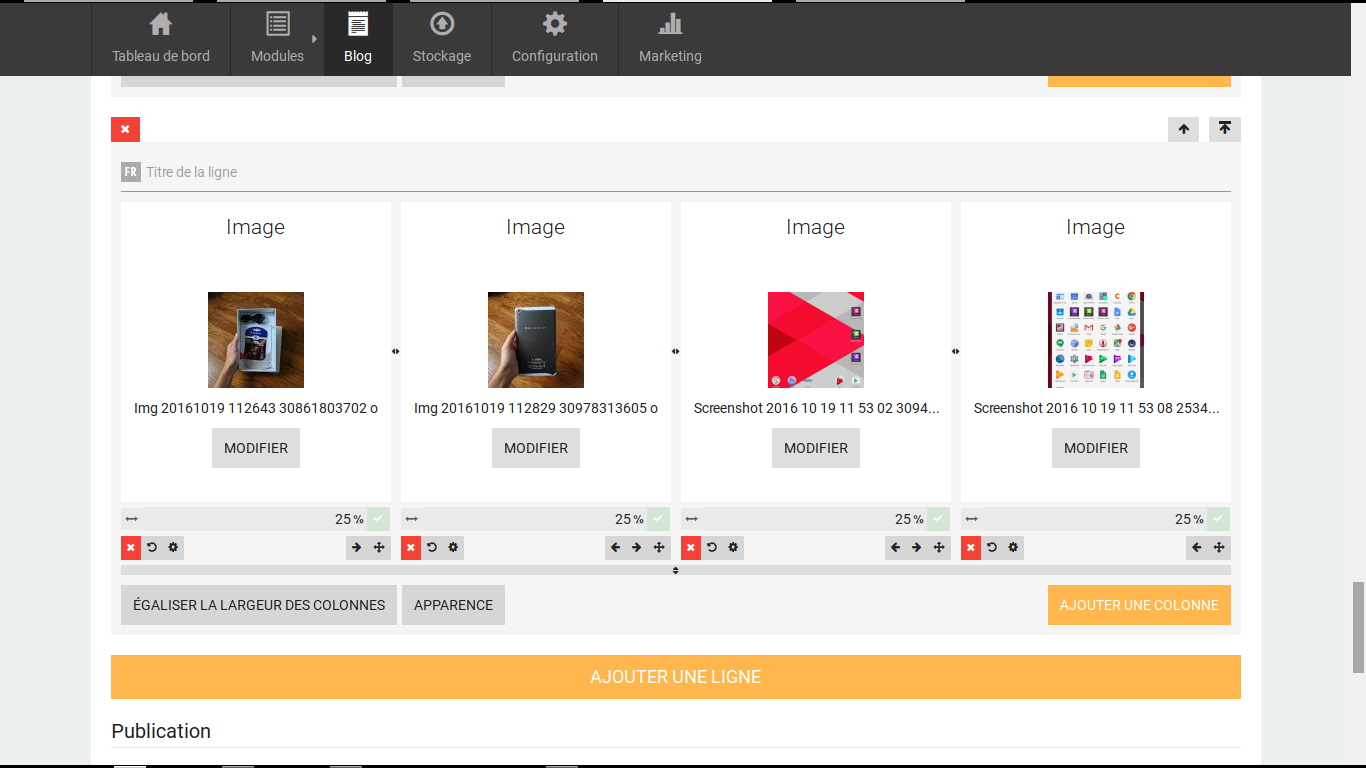
Task: Confirm the 25% width of the first column
Action: (x=378, y=519)
